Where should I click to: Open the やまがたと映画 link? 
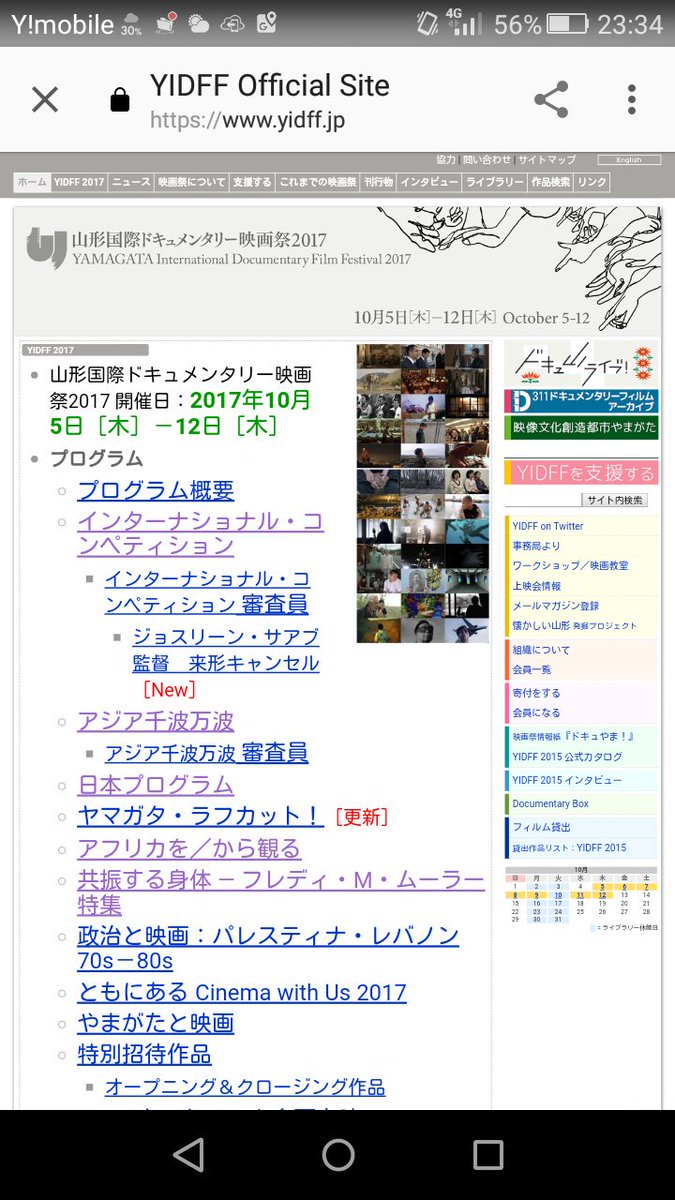155,1023
